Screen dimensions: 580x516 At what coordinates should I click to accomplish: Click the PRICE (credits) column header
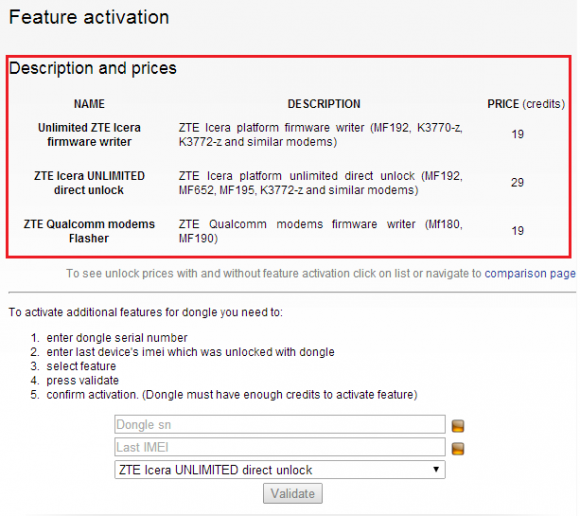(526, 104)
